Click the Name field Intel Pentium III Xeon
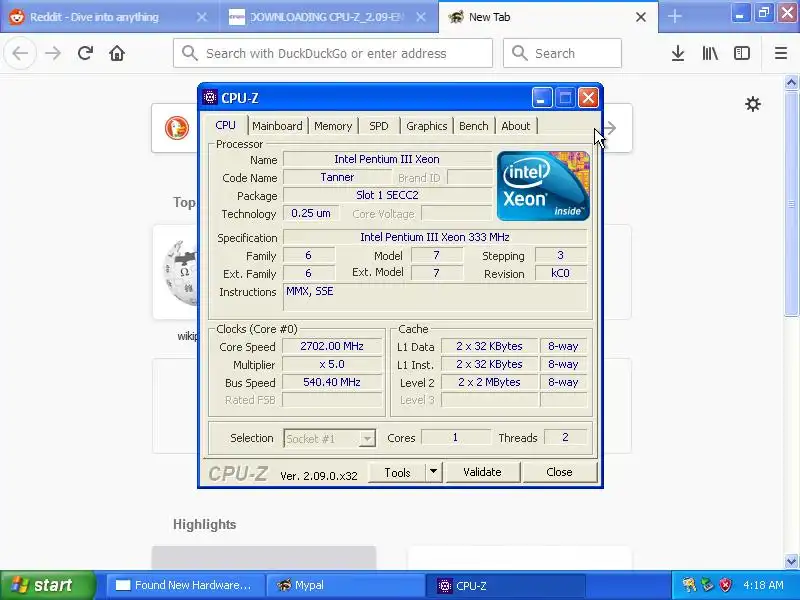Screen dimensions: 800x600 (387, 159)
